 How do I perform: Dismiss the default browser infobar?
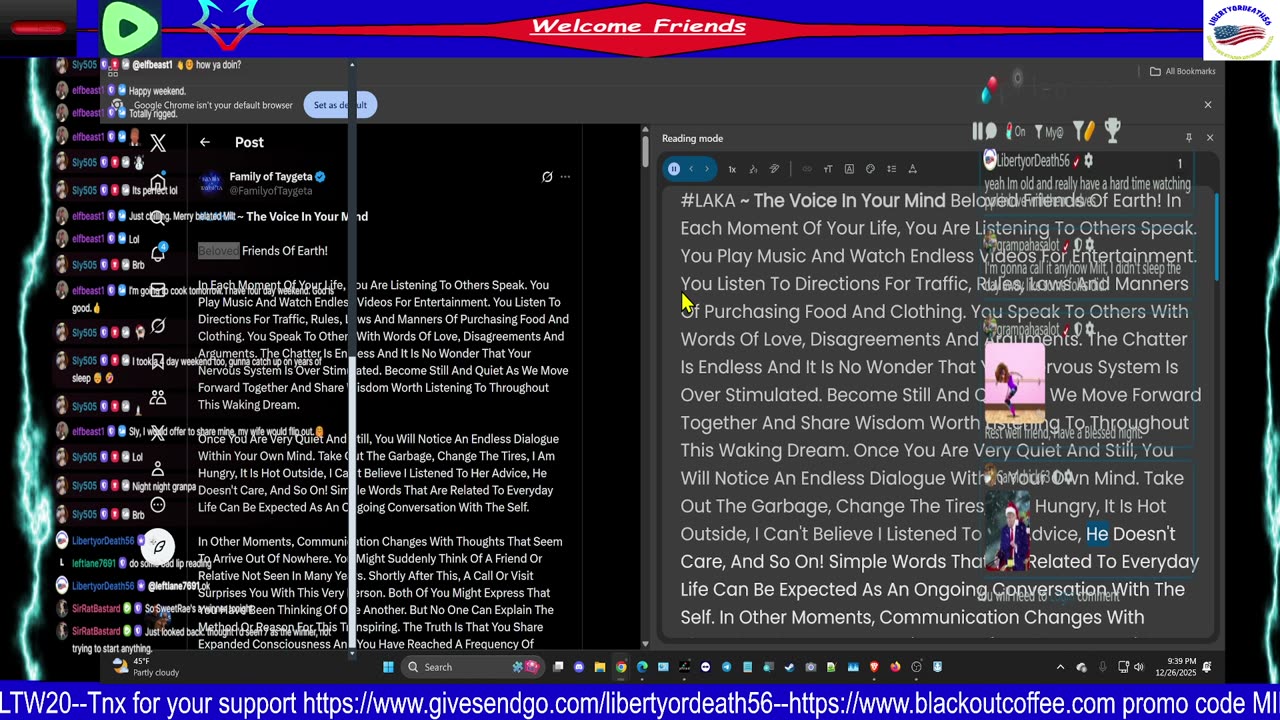1207,104
